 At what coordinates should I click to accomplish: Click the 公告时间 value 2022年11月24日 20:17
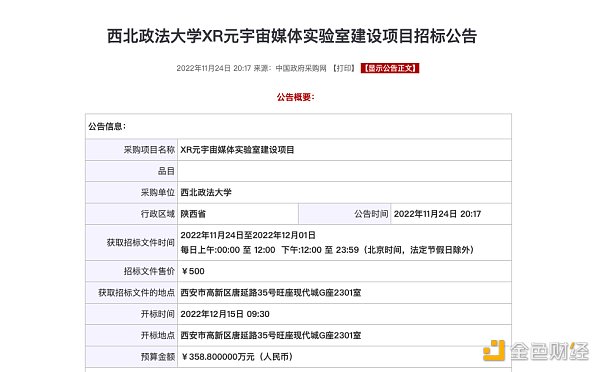coord(437,214)
